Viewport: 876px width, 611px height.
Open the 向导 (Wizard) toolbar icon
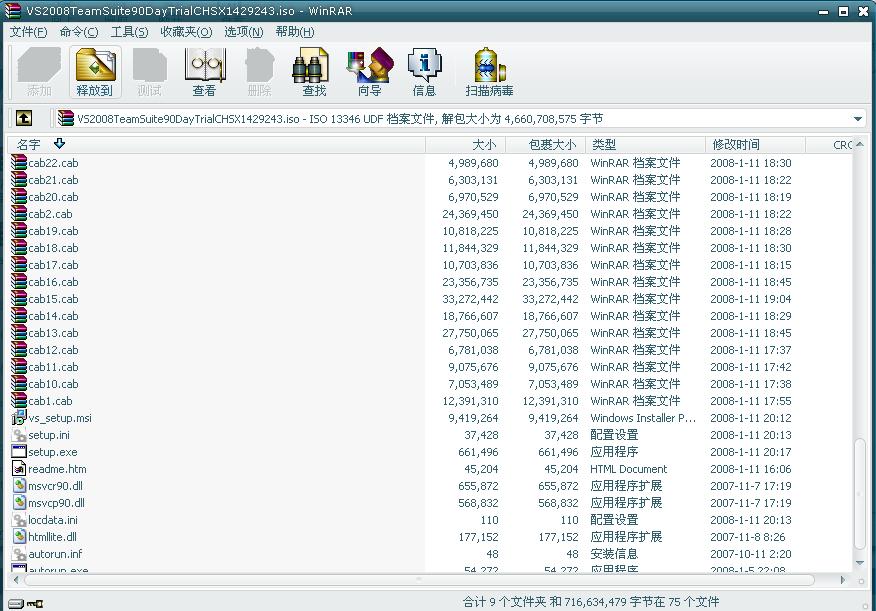(369, 71)
